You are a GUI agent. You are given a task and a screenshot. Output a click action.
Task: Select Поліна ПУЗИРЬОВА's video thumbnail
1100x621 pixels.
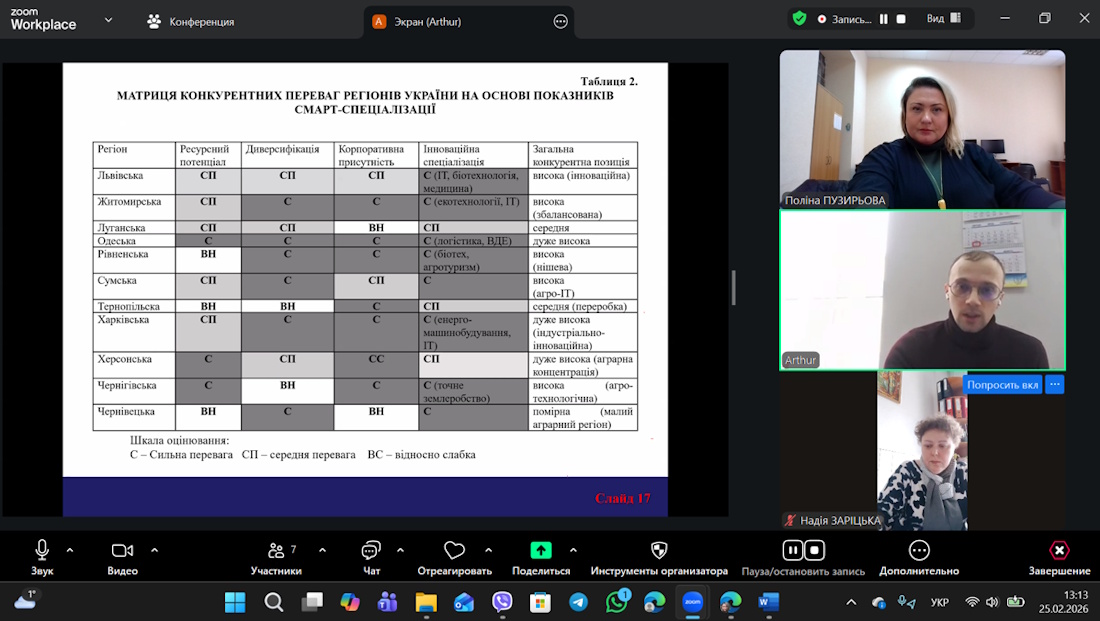(922, 129)
